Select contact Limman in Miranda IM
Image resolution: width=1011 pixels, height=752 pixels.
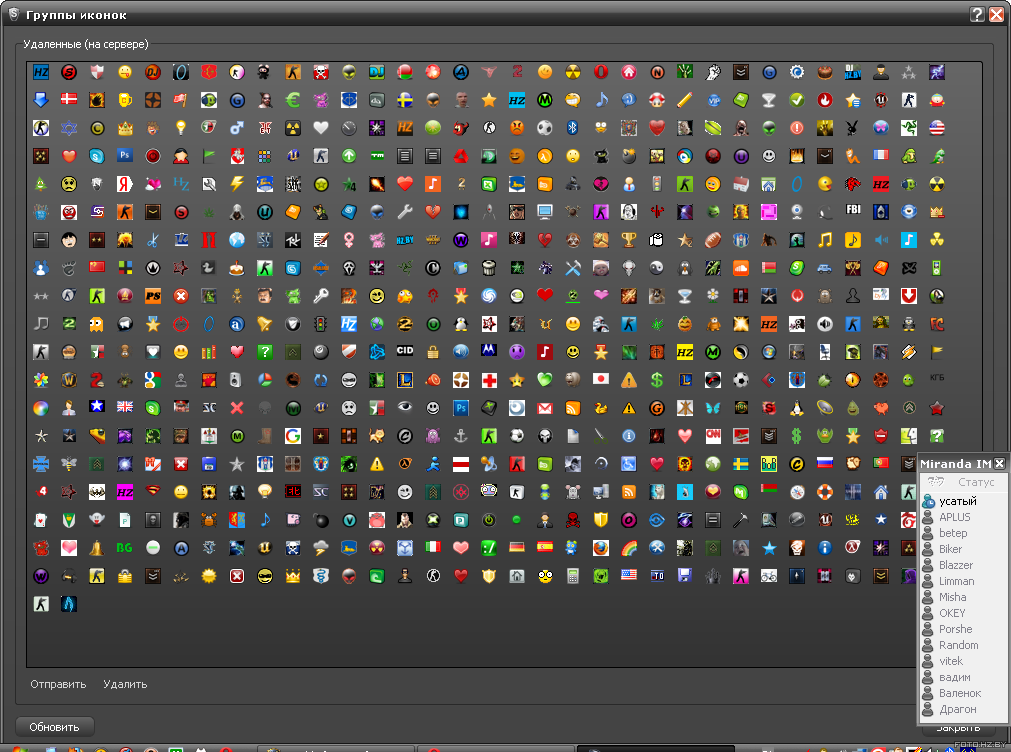[956, 581]
